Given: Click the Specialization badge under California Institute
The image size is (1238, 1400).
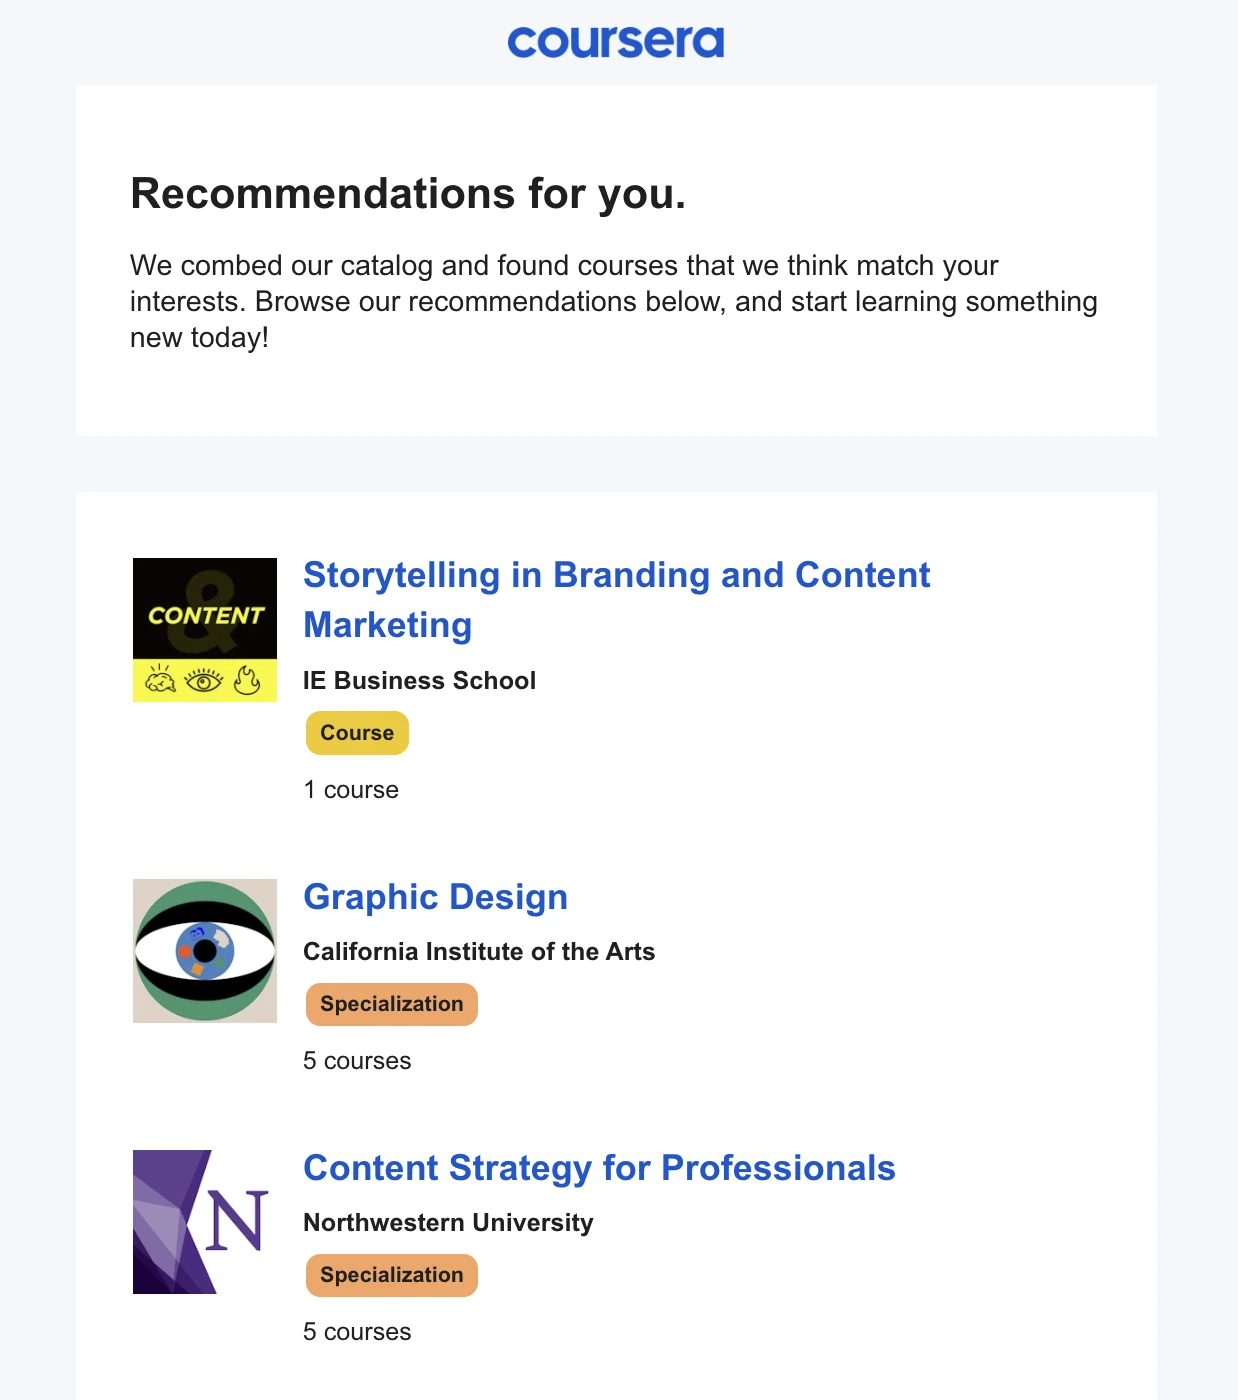Looking at the screenshot, I should click(x=391, y=1004).
